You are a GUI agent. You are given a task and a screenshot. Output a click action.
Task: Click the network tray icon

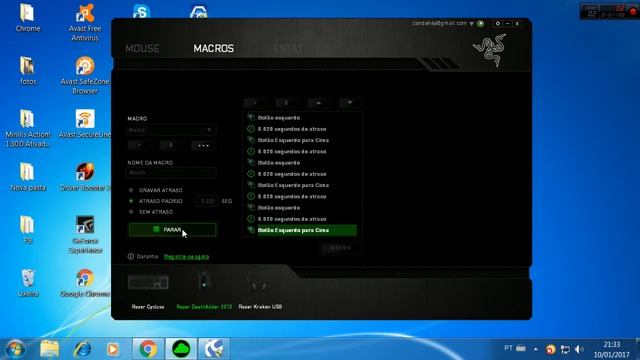[x=565, y=349]
